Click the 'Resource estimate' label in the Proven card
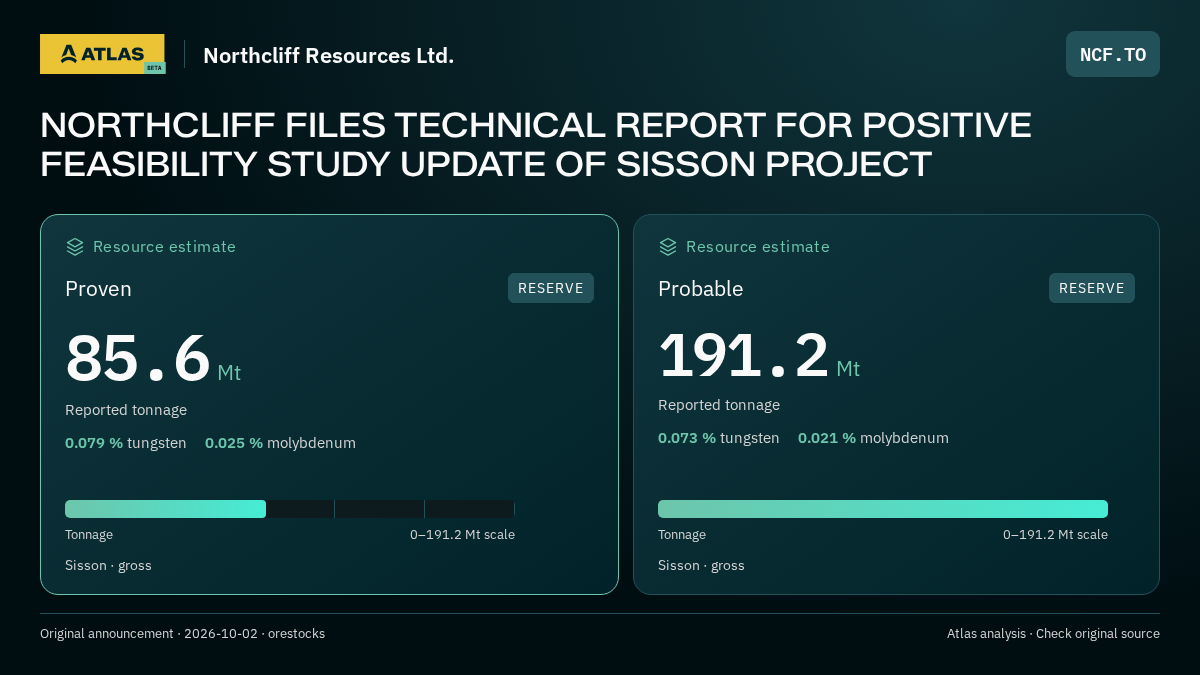The width and height of the screenshot is (1200, 675). tap(164, 247)
